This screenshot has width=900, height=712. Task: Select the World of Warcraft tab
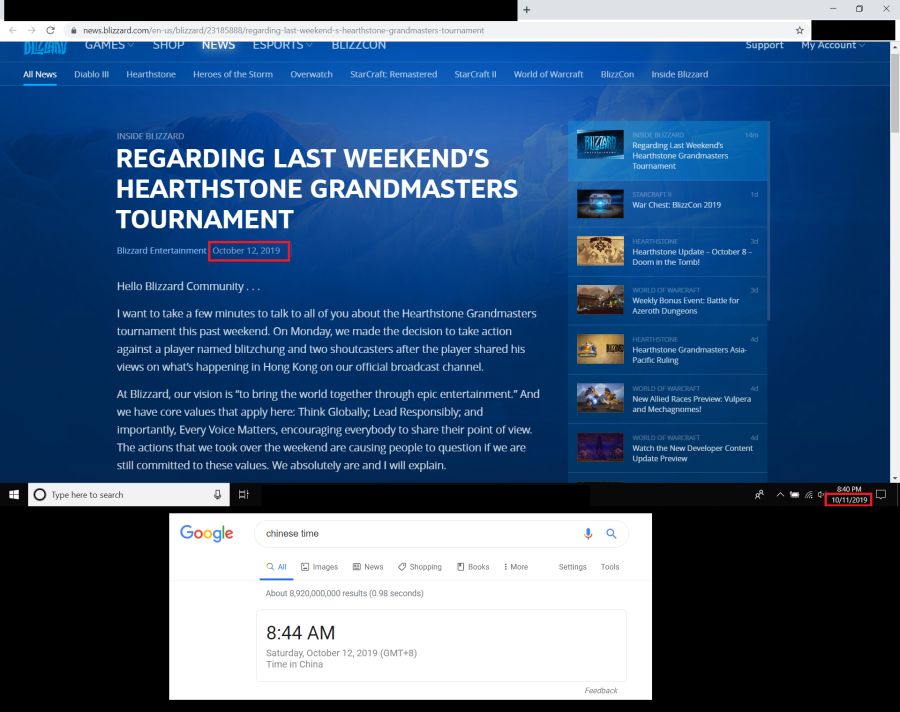click(x=548, y=74)
